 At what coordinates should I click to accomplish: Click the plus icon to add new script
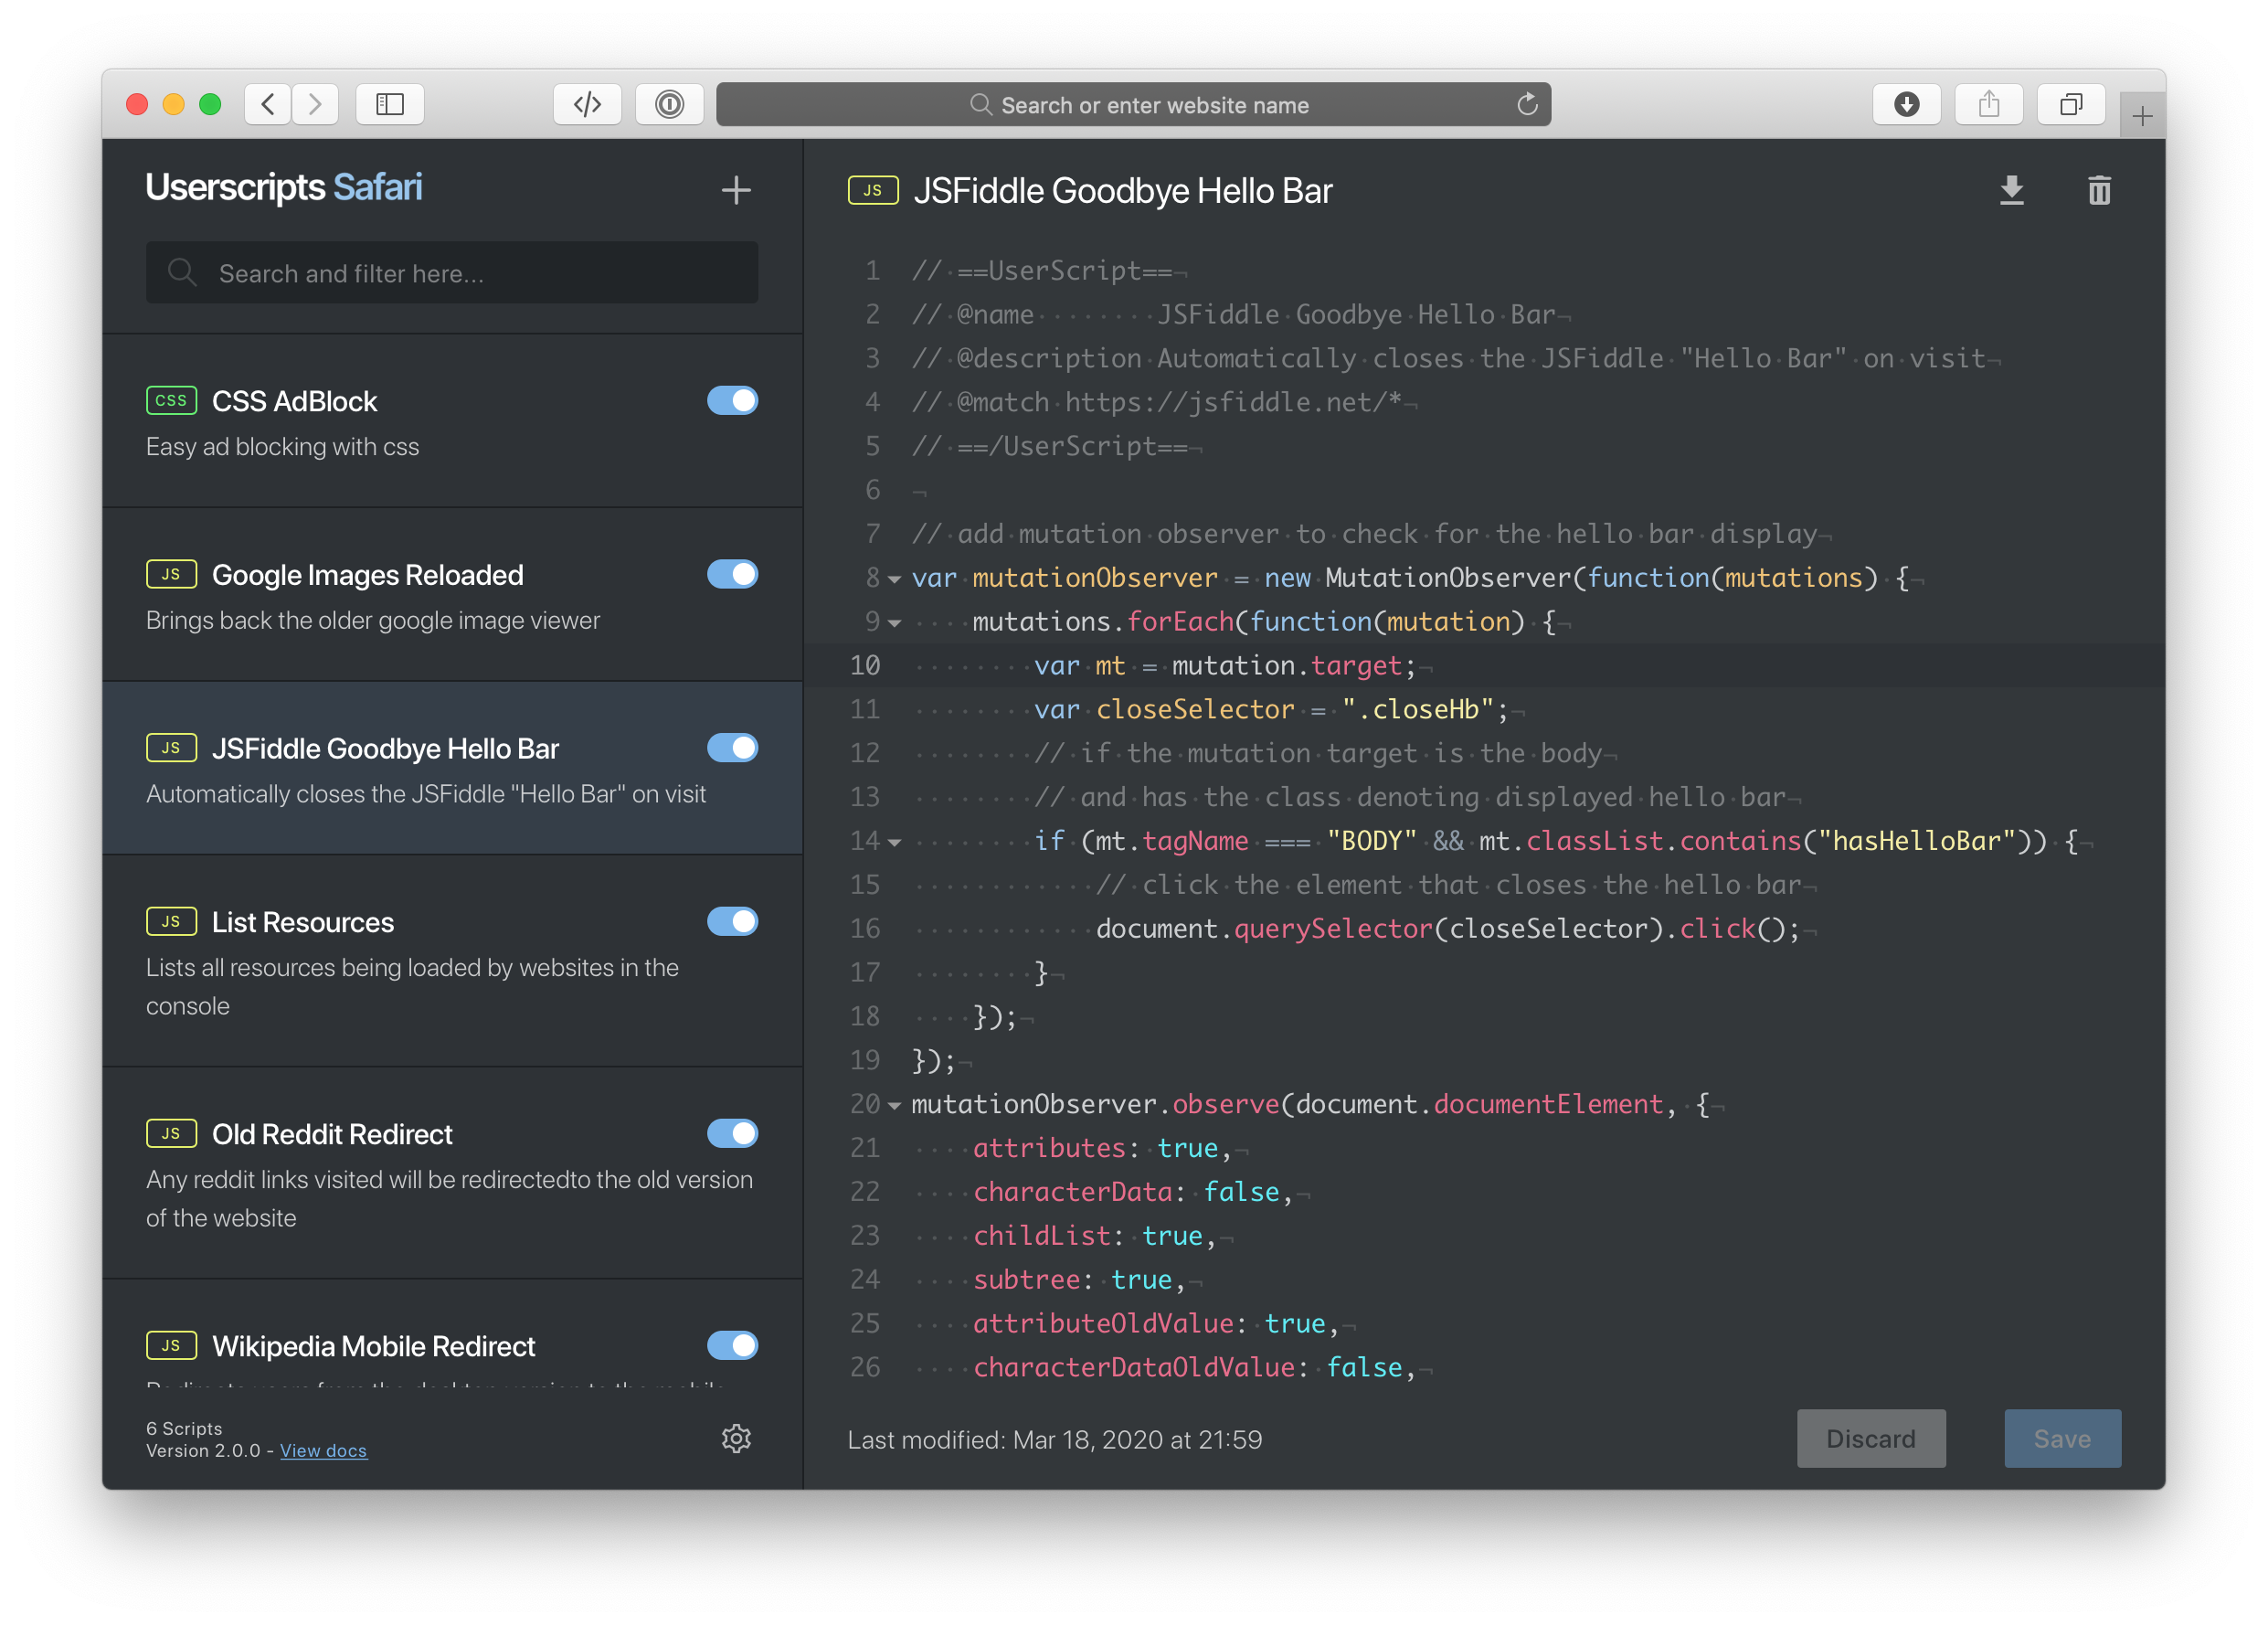735,190
